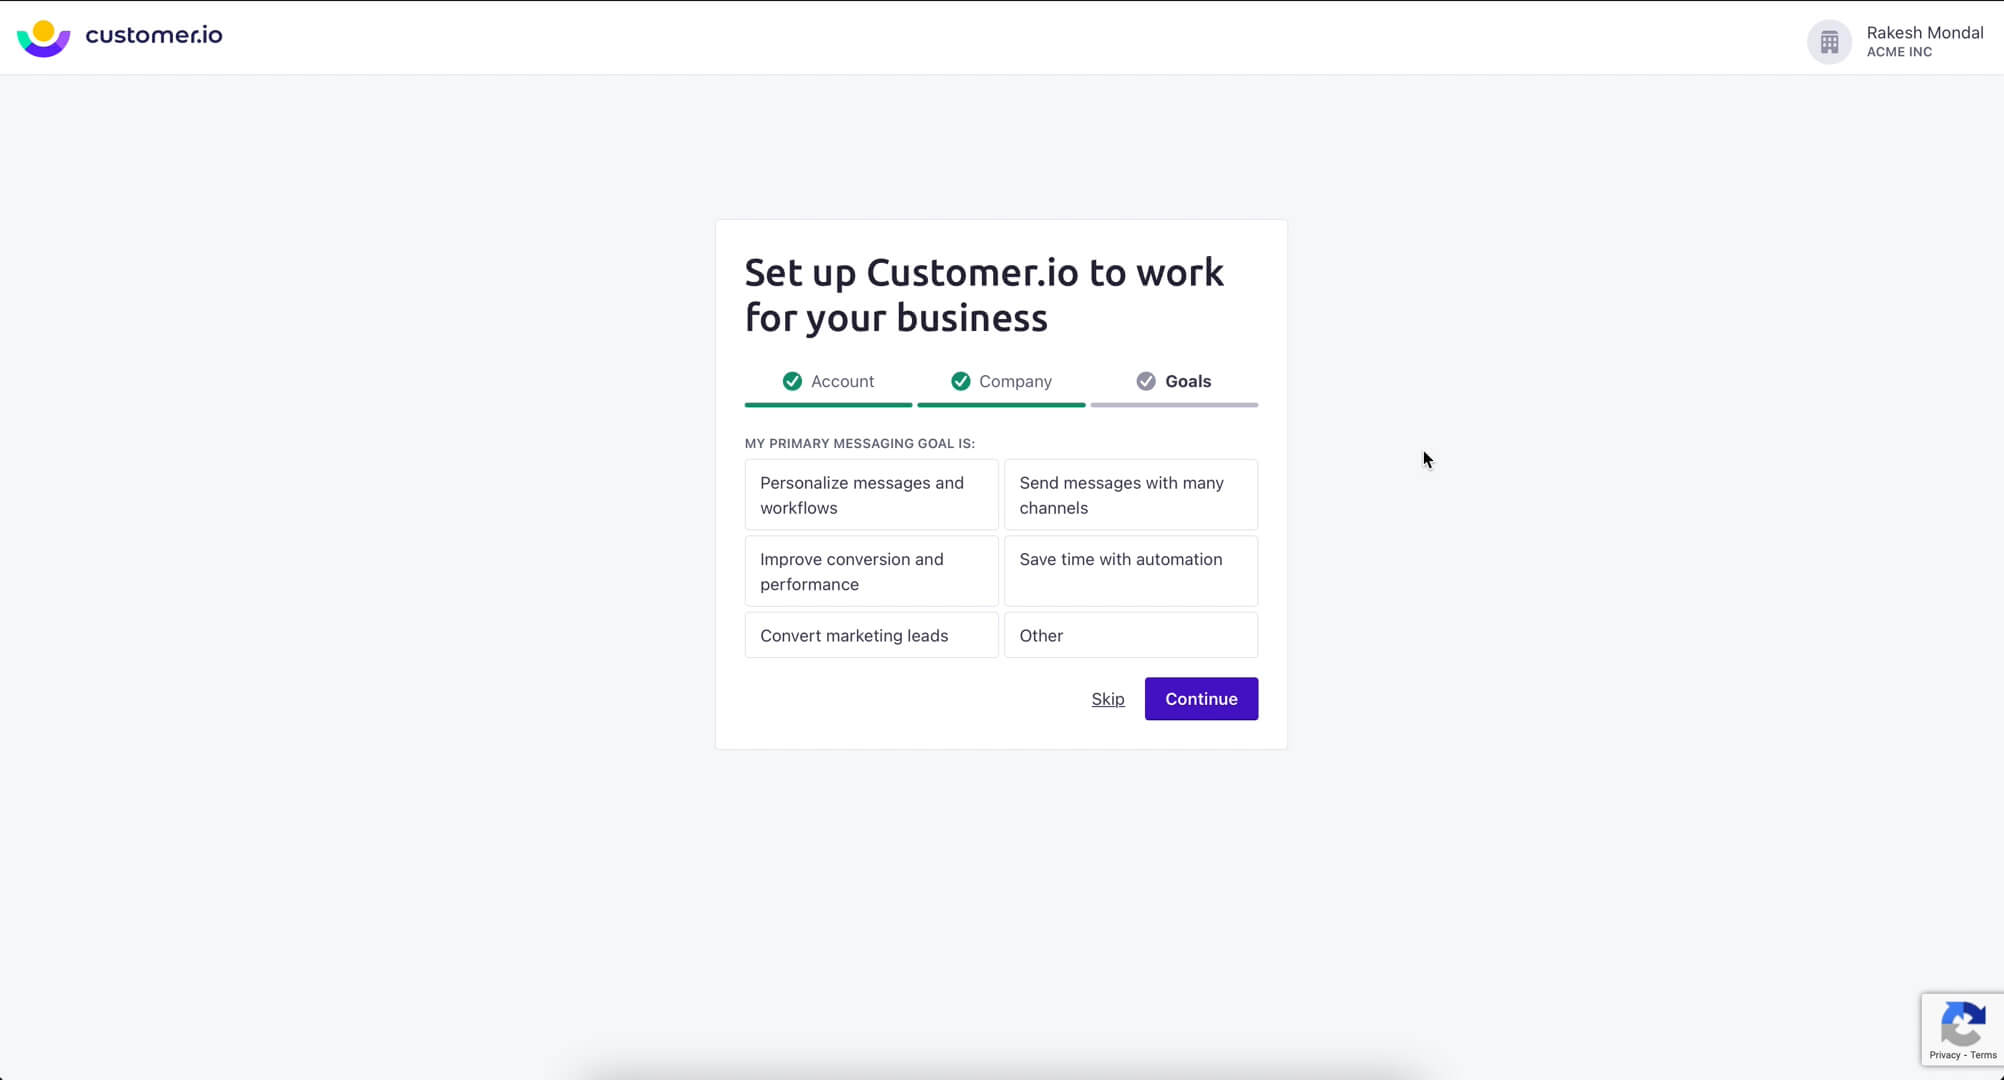Pick the "Convert marketing leads" goal
Screen dimensions: 2004x1080
pyautogui.click(x=871, y=635)
